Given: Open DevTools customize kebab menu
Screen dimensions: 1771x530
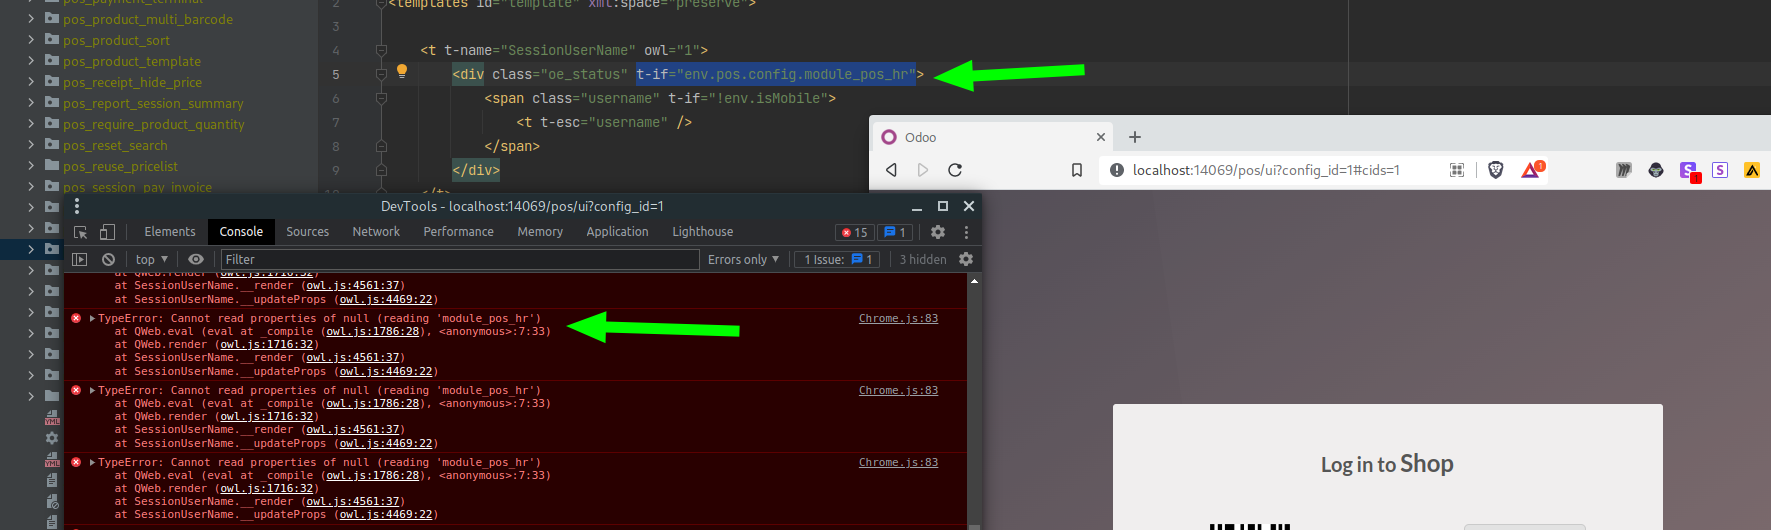Looking at the screenshot, I should [966, 232].
